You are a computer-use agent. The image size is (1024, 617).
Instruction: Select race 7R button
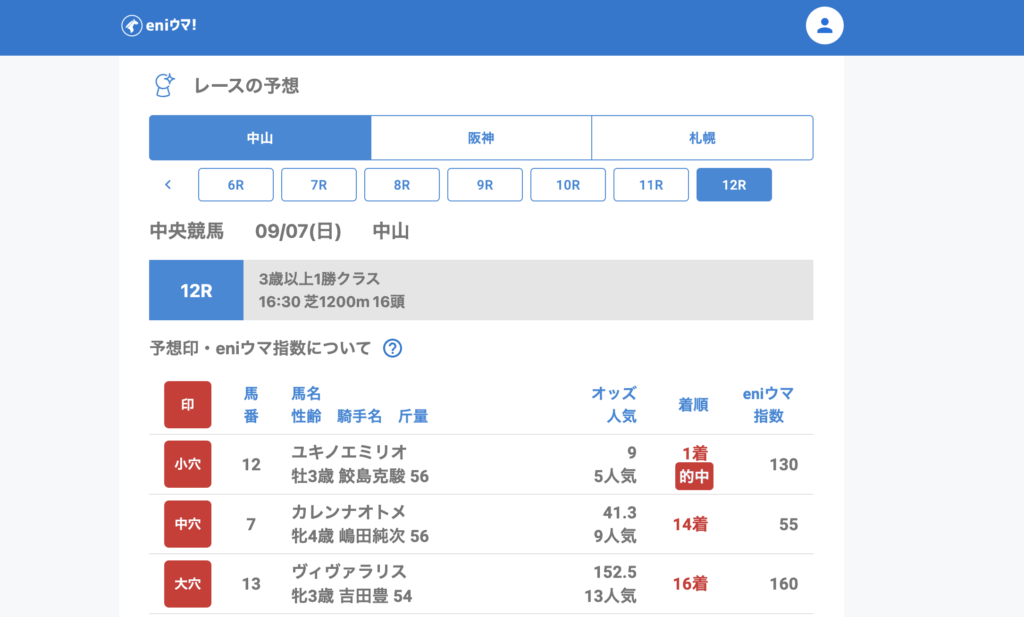(x=319, y=185)
